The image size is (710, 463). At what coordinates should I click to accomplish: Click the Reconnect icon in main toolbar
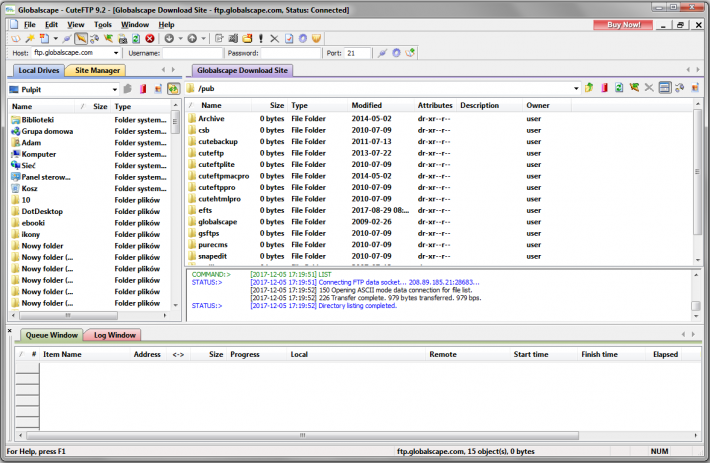tap(109, 39)
